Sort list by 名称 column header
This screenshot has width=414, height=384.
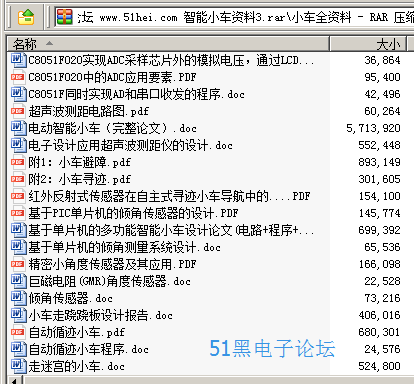point(168,44)
